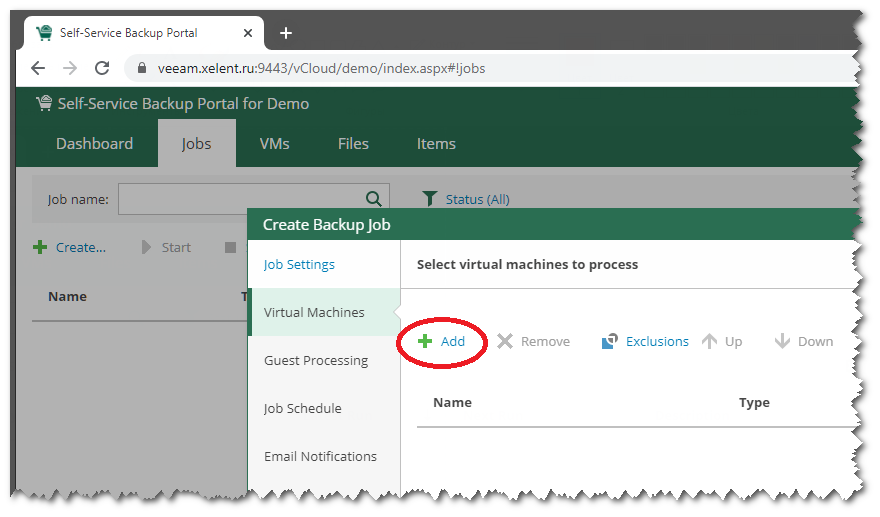Switch to the Jobs tab
The image size is (880, 517).
(x=196, y=144)
